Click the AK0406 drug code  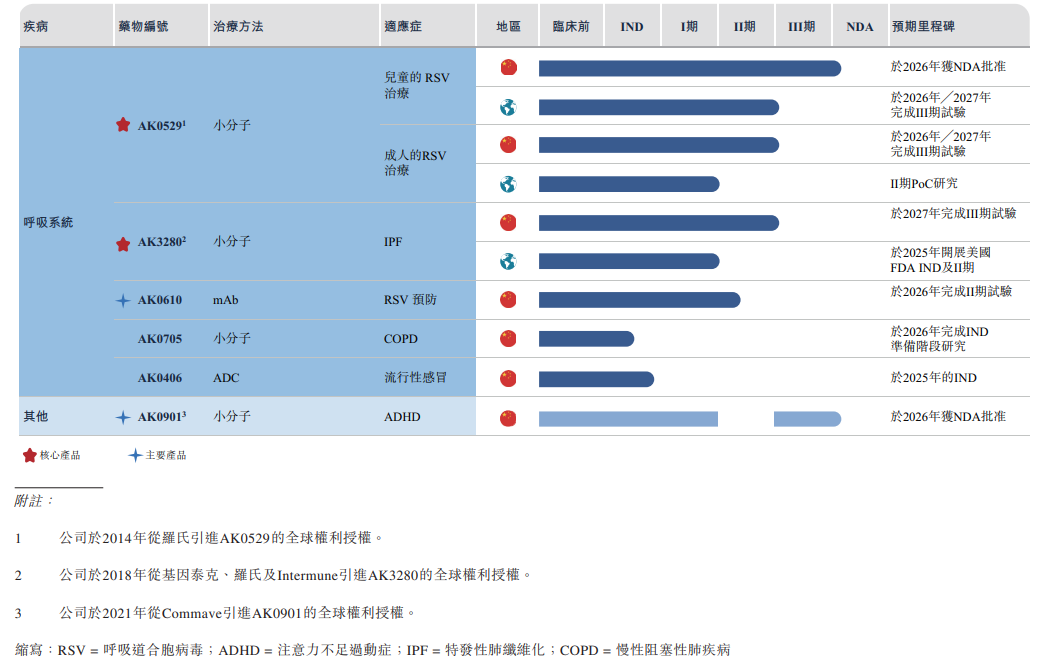click(160, 378)
